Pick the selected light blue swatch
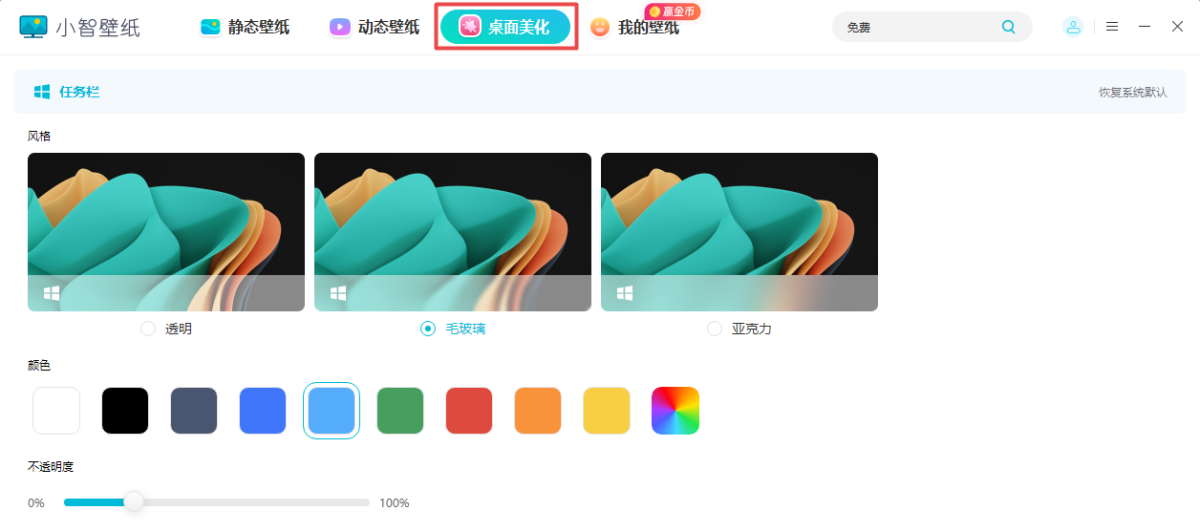Screen dimensions: 1200x532 point(331,411)
